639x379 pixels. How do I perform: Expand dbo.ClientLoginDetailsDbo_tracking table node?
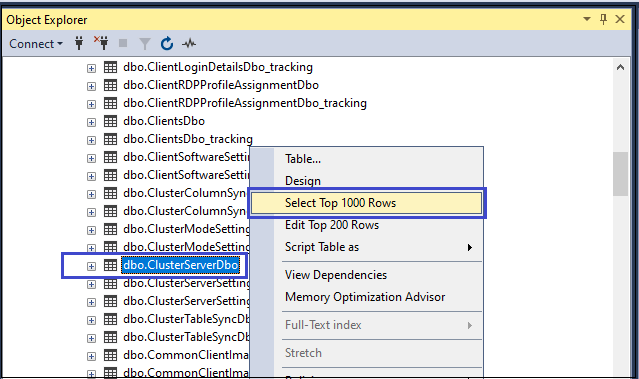click(x=91, y=68)
